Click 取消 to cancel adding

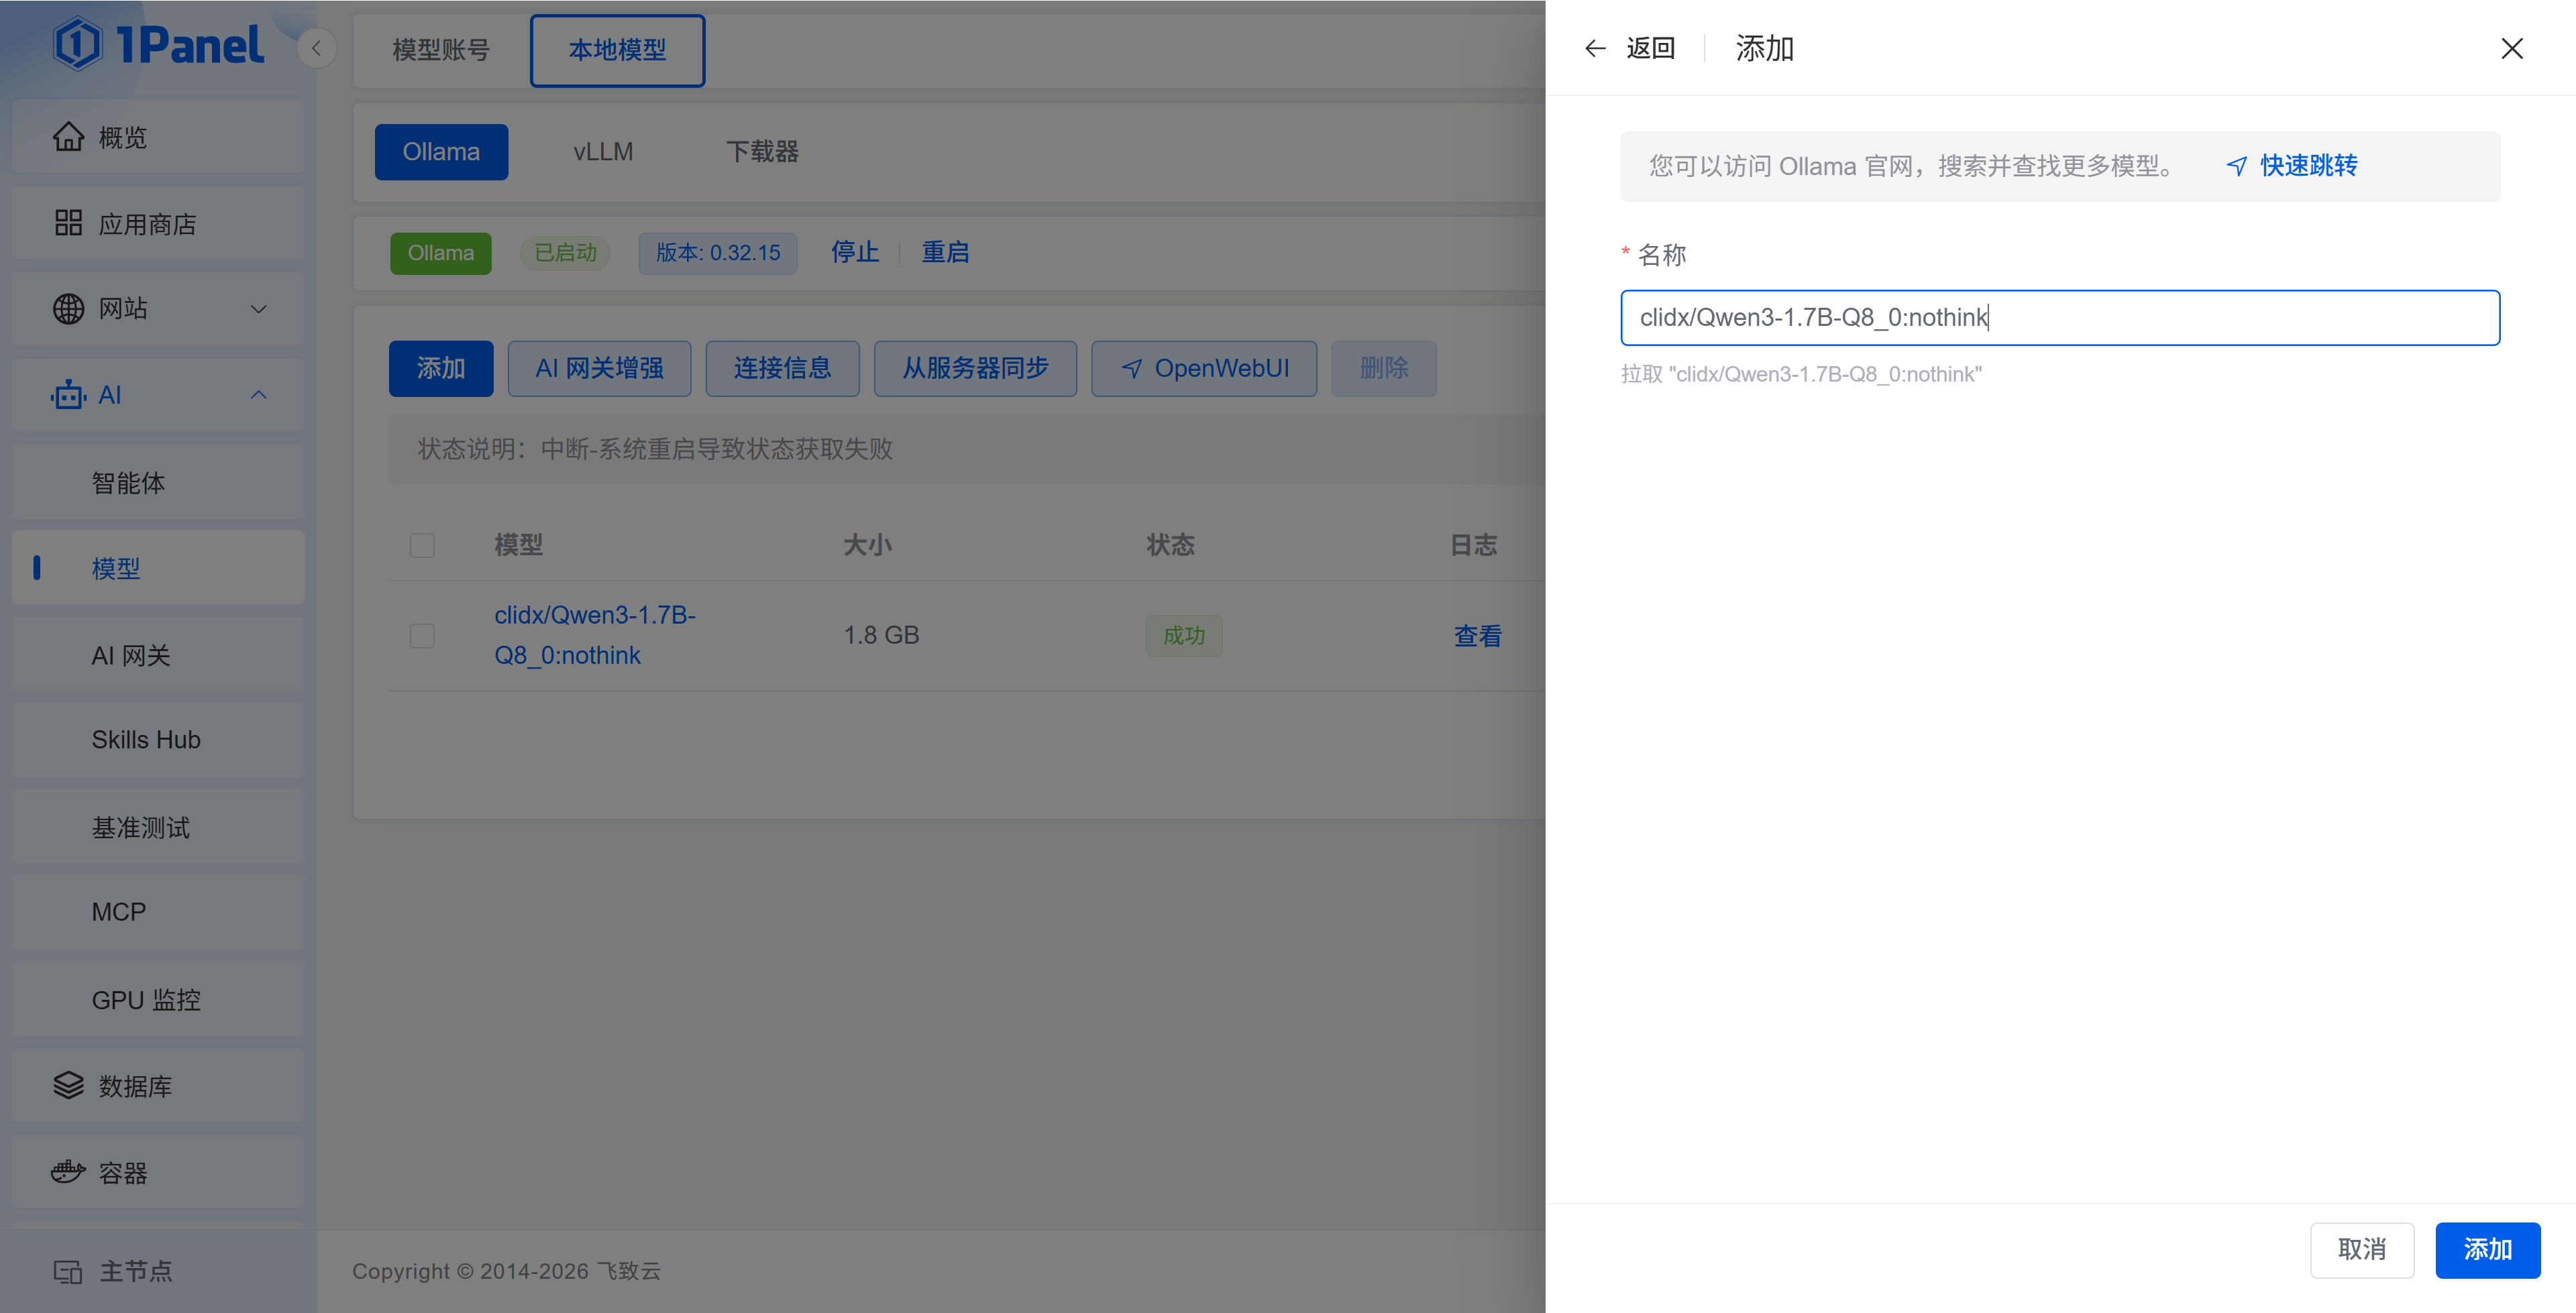2362,1250
